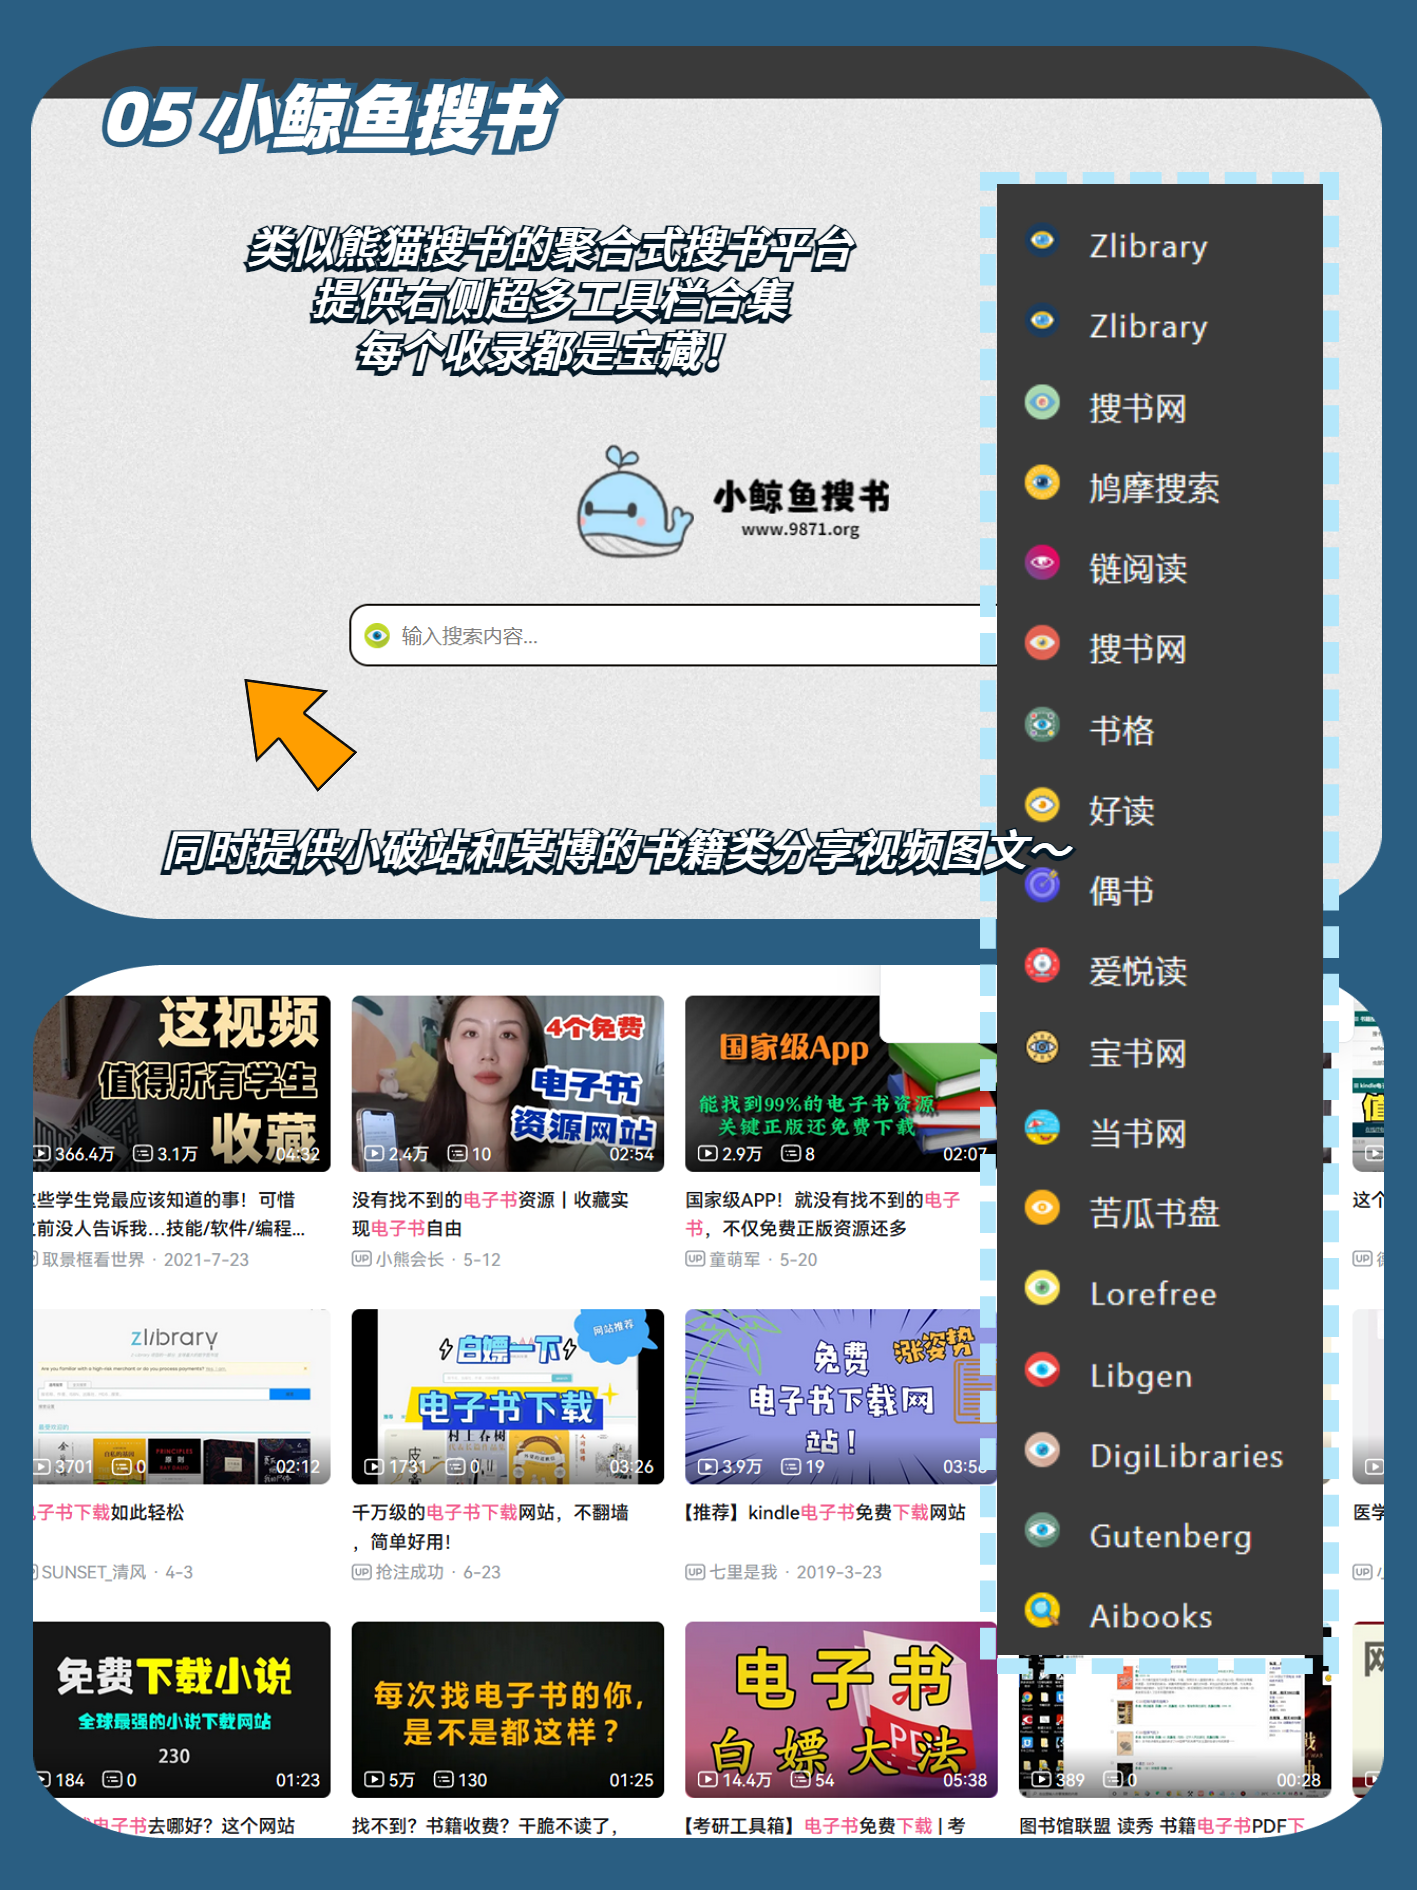
Task: Open title 图书馆联盟 读秀 书籍电子书PDF
Action: 1162,1826
